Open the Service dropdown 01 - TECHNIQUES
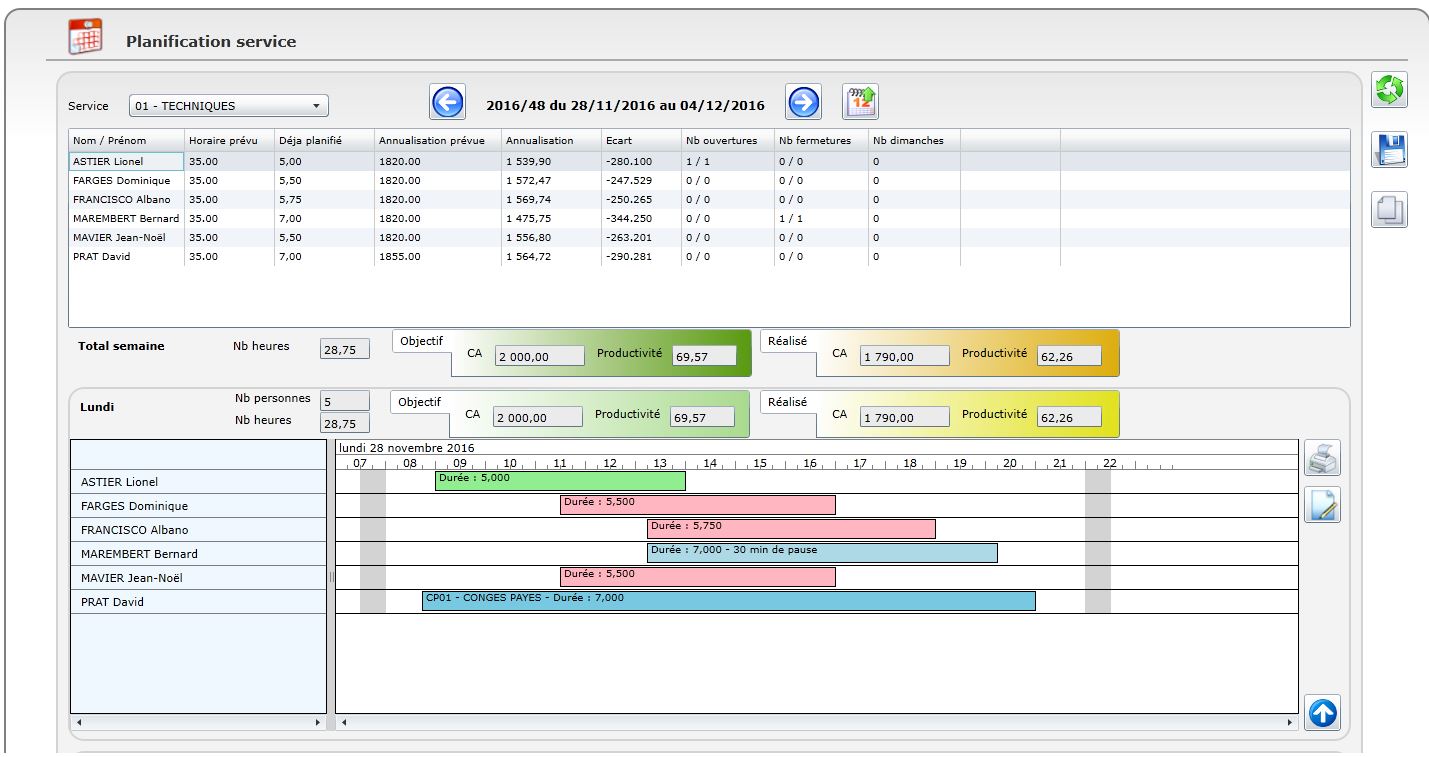The width and height of the screenshot is (1429, 757). pos(228,106)
